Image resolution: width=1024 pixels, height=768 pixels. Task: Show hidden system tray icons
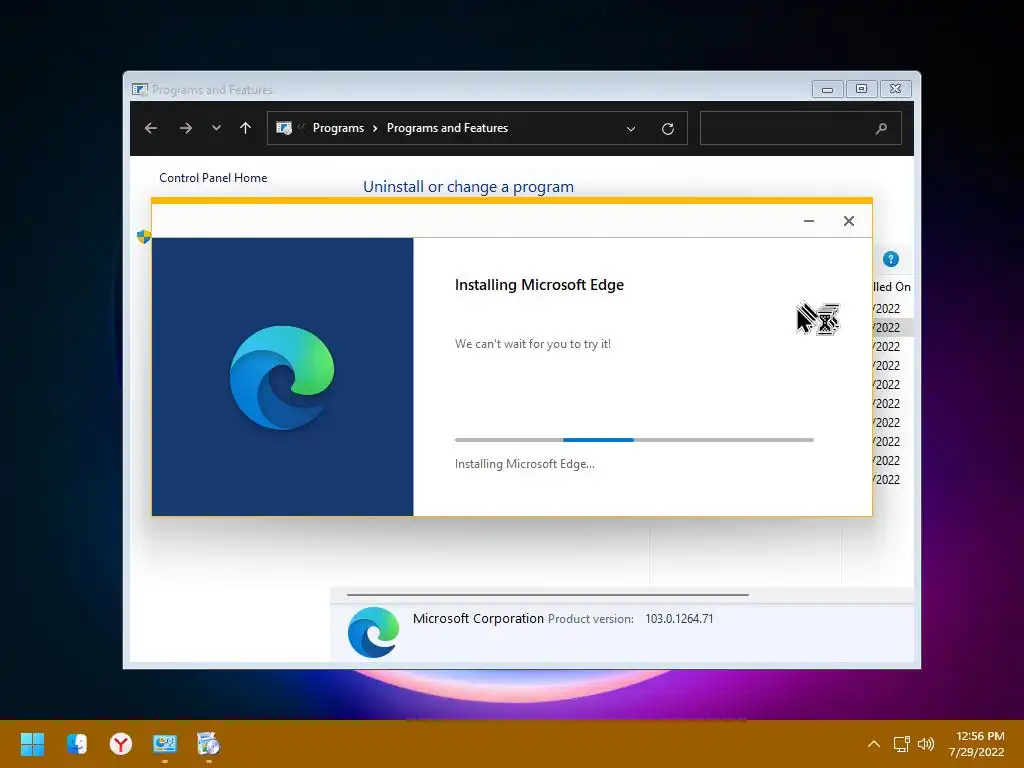click(874, 744)
